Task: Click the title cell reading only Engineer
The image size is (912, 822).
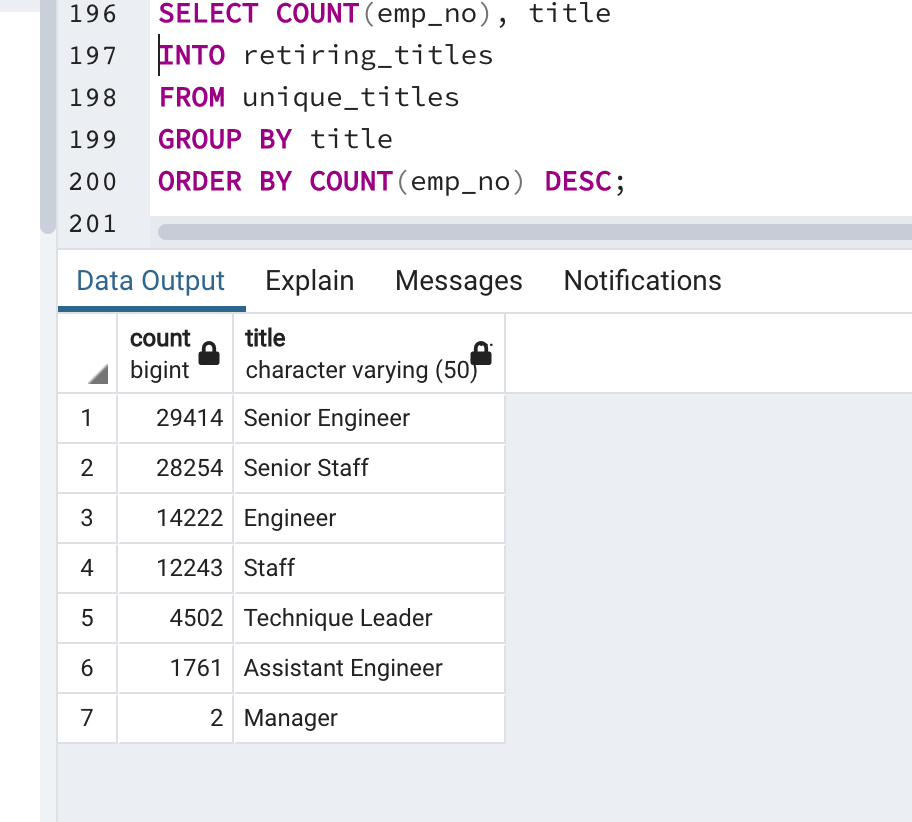Action: [x=369, y=518]
